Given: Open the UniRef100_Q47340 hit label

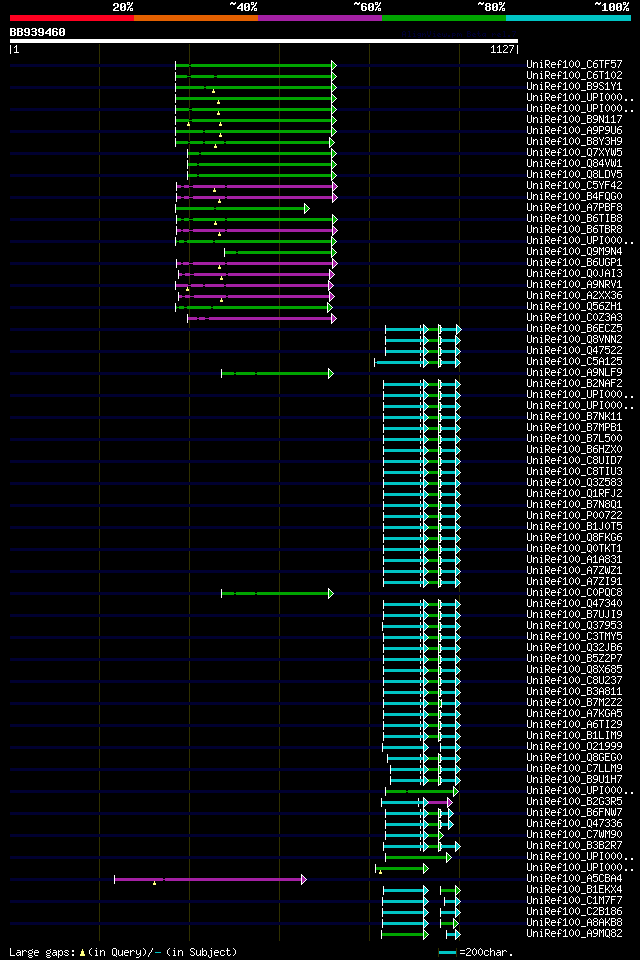Looking at the screenshot, I should pyautogui.click(x=574, y=604).
